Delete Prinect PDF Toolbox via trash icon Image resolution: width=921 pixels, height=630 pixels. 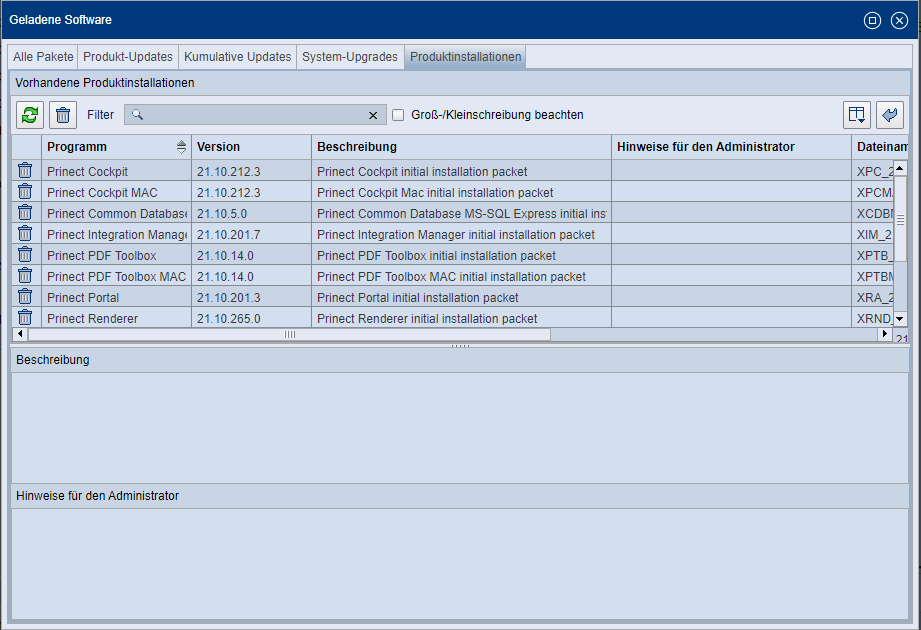pyautogui.click(x=25, y=255)
